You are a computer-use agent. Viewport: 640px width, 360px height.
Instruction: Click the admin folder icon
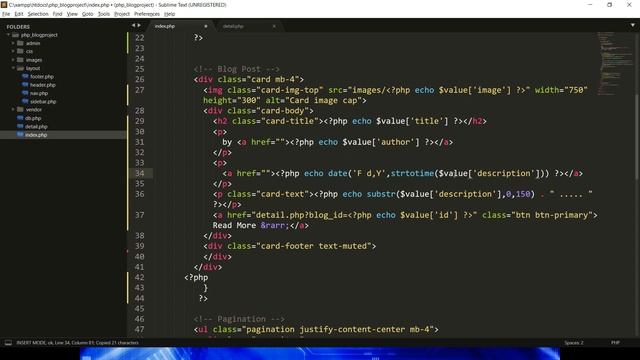pyautogui.click(x=20, y=43)
